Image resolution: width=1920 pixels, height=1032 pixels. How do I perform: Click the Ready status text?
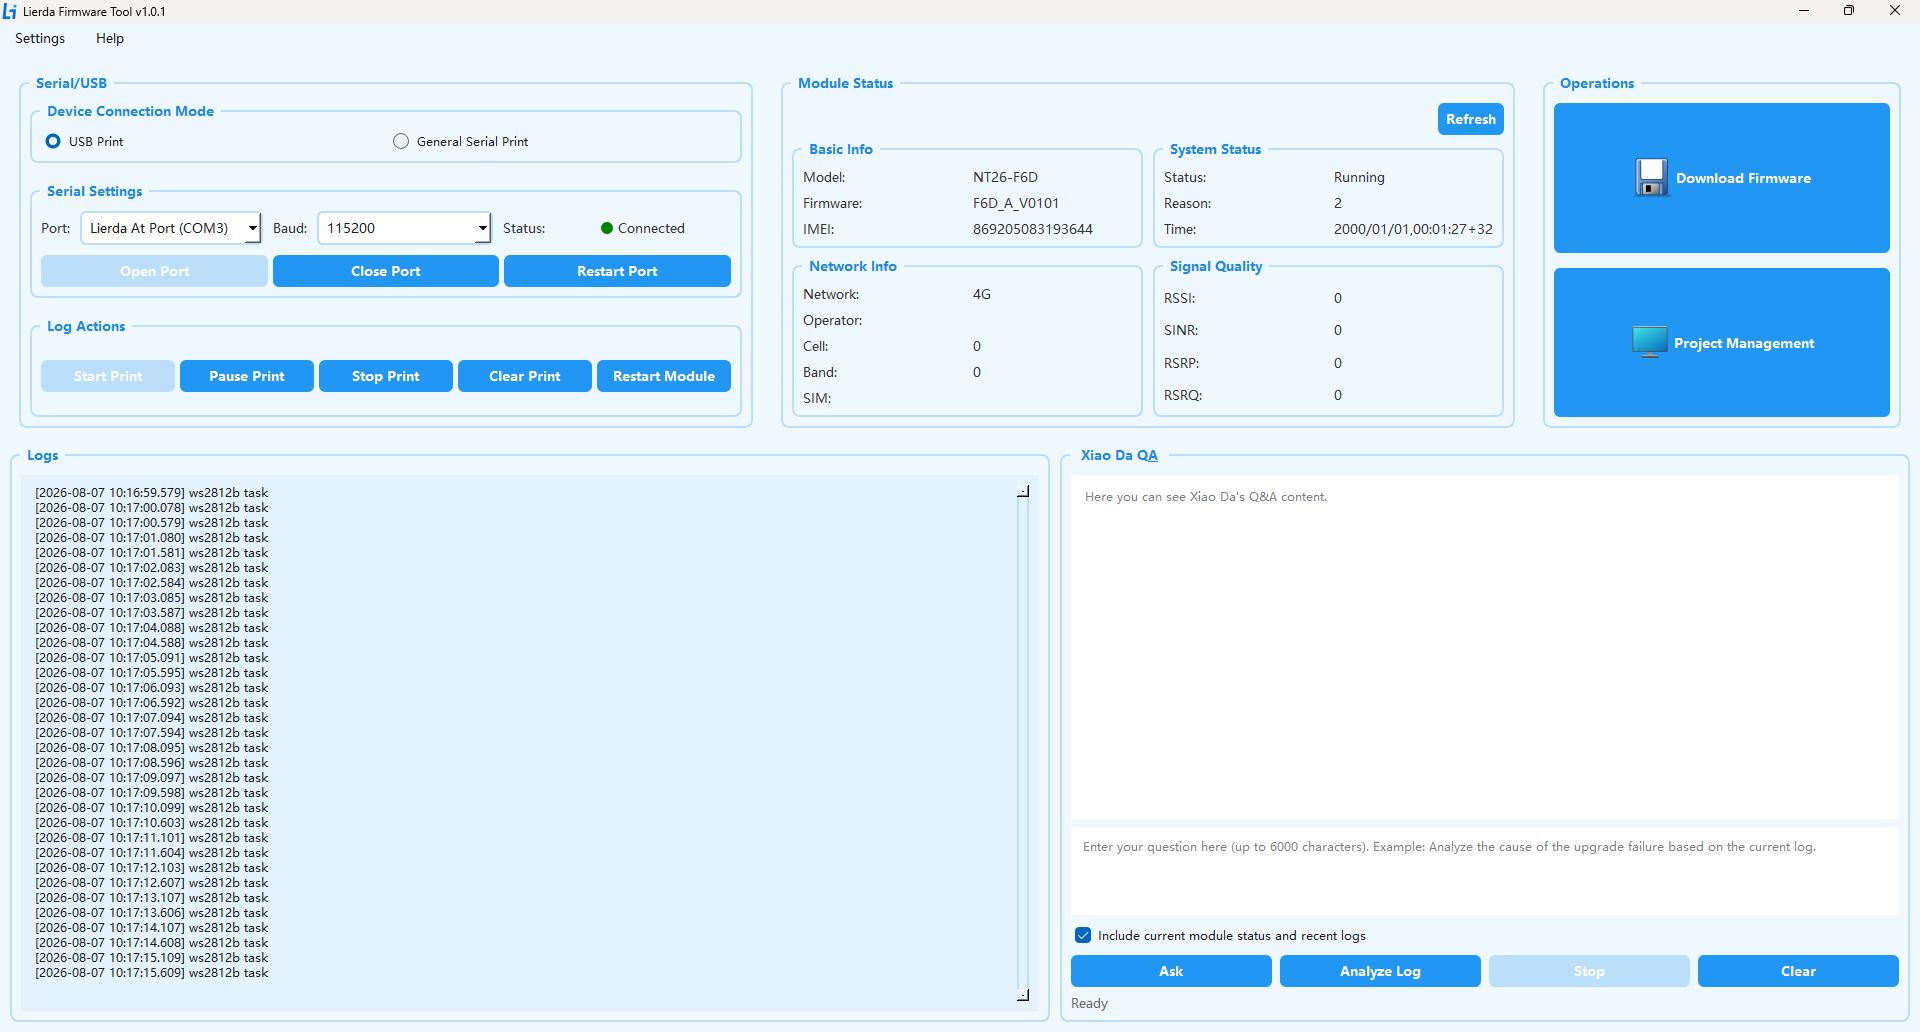1089,1003
